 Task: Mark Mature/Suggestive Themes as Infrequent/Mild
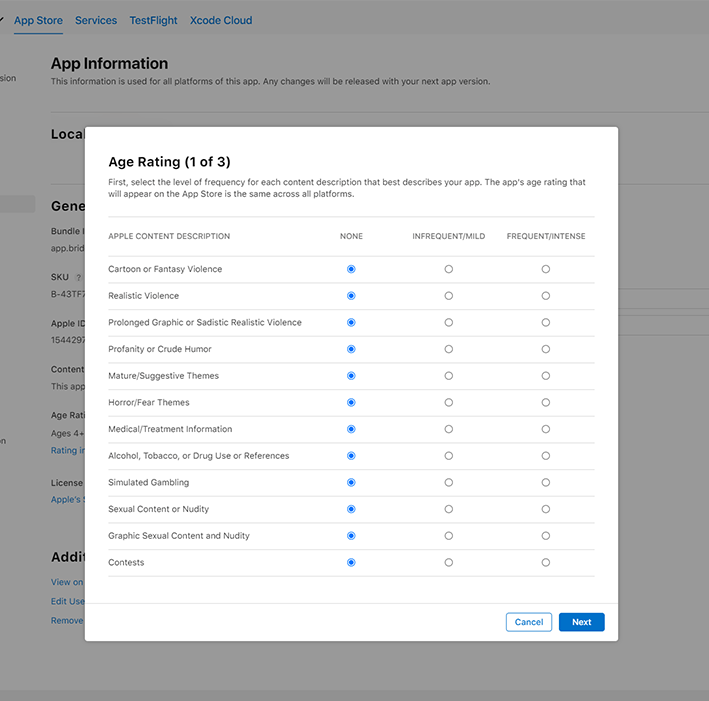[x=449, y=376]
